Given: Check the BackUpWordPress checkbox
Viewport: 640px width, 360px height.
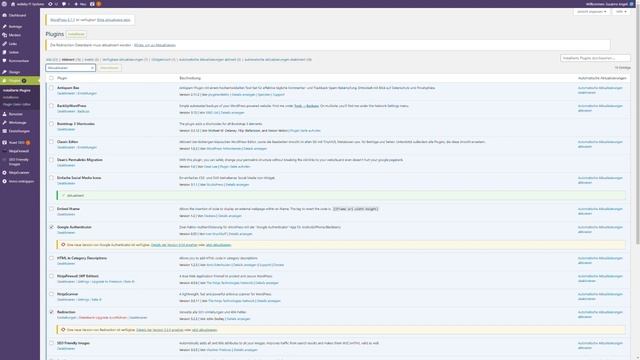Looking at the screenshot, I should (x=51, y=106).
